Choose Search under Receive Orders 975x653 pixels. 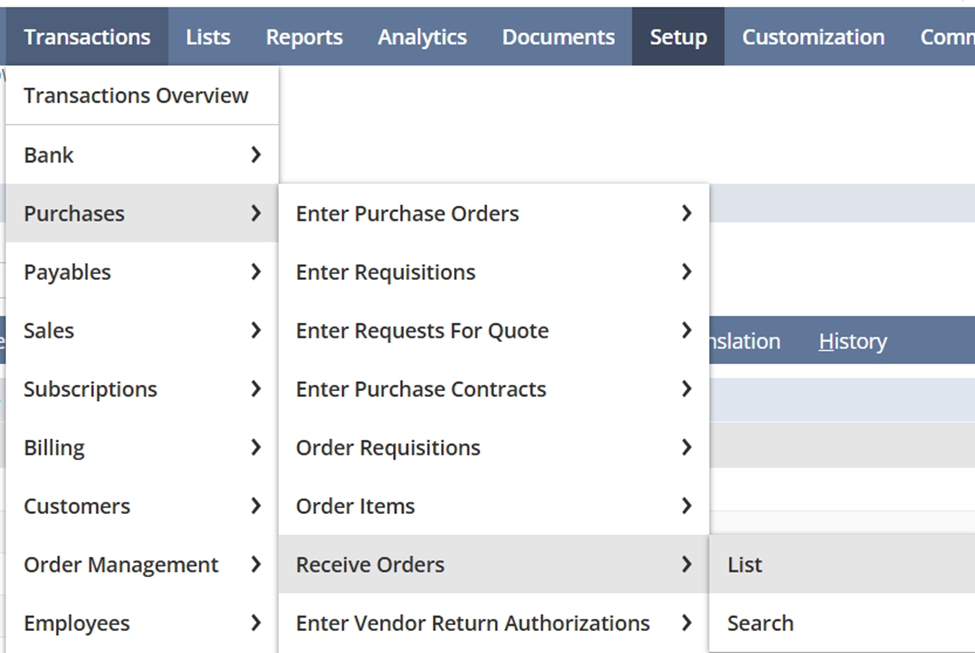pyautogui.click(x=760, y=623)
